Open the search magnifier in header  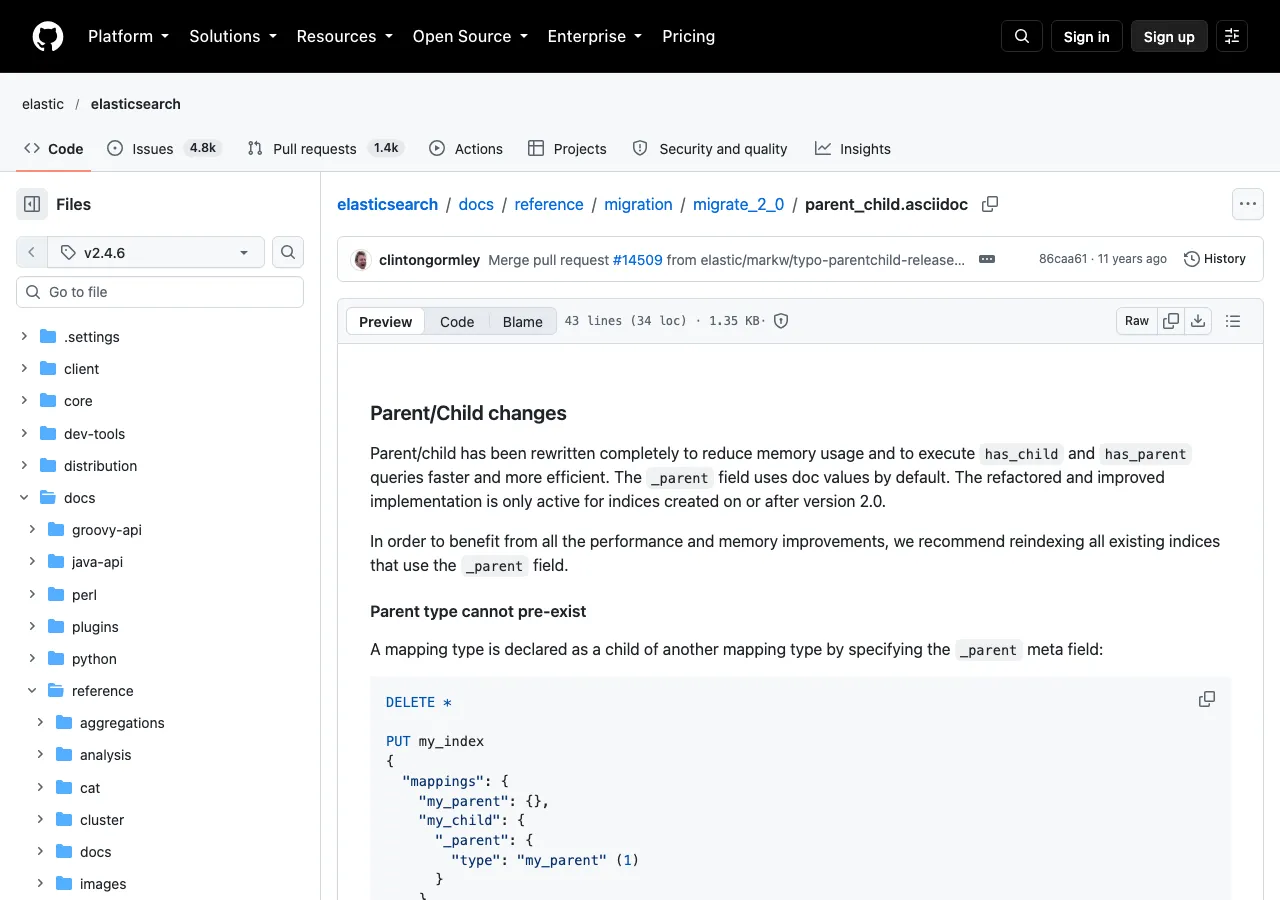[1022, 36]
